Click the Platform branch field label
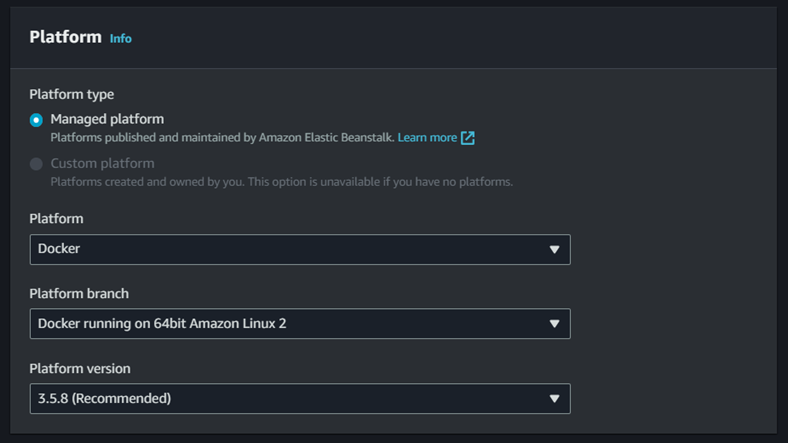Viewport: 788px width, 443px height. click(79, 293)
